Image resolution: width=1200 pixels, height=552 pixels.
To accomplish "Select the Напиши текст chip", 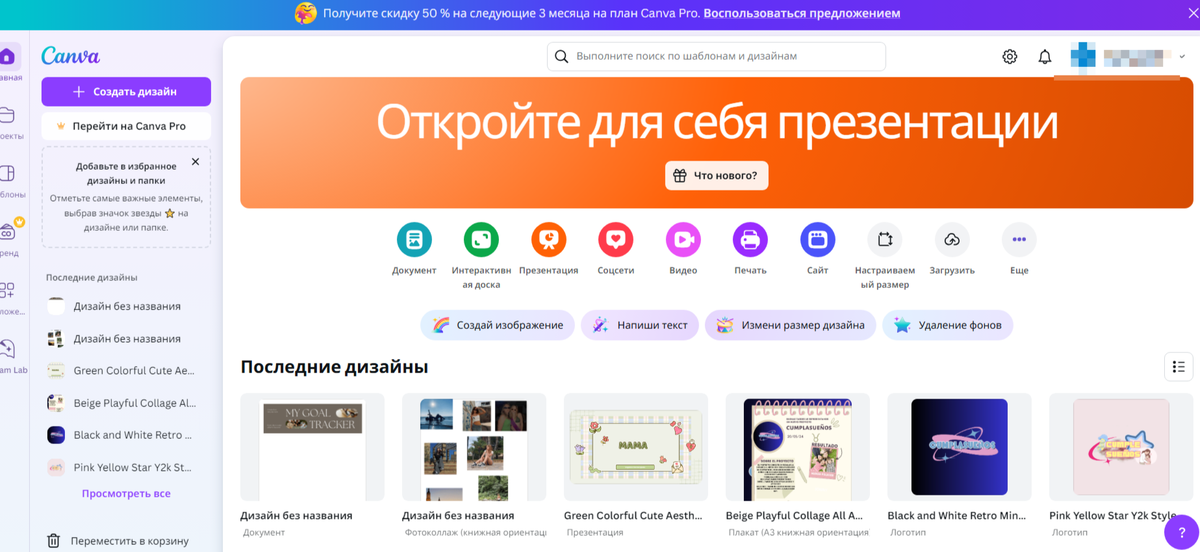I will tap(640, 325).
